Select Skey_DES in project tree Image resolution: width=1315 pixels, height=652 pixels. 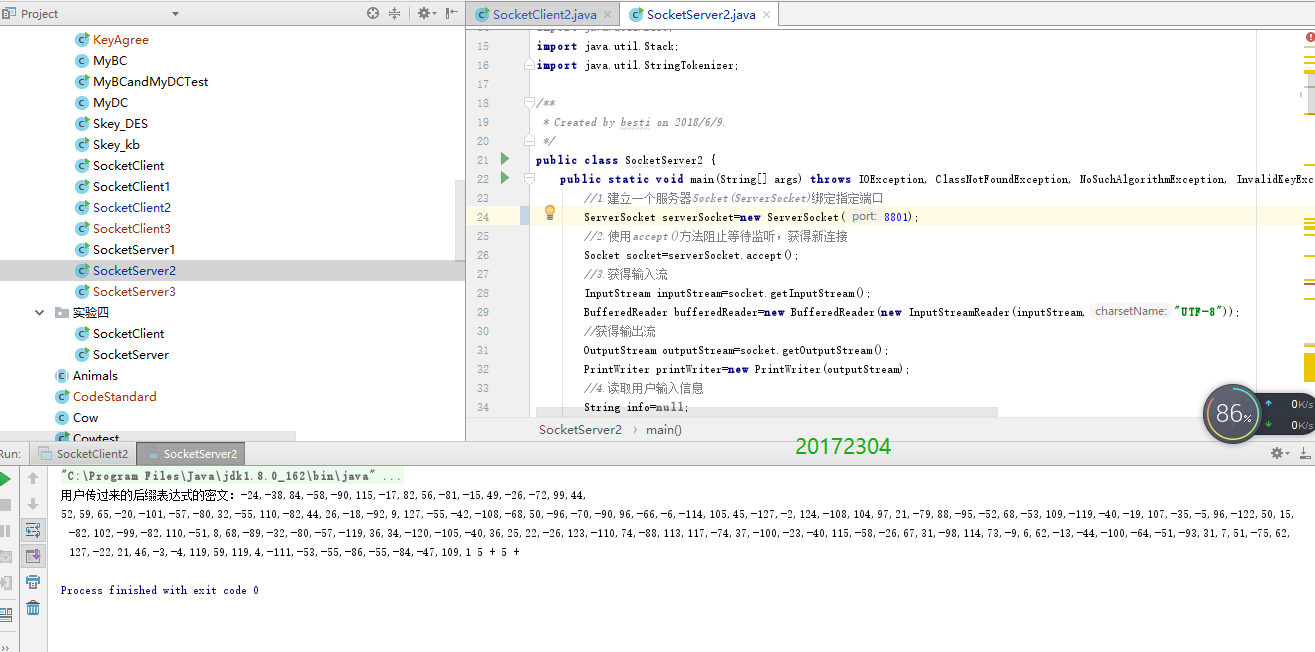120,124
